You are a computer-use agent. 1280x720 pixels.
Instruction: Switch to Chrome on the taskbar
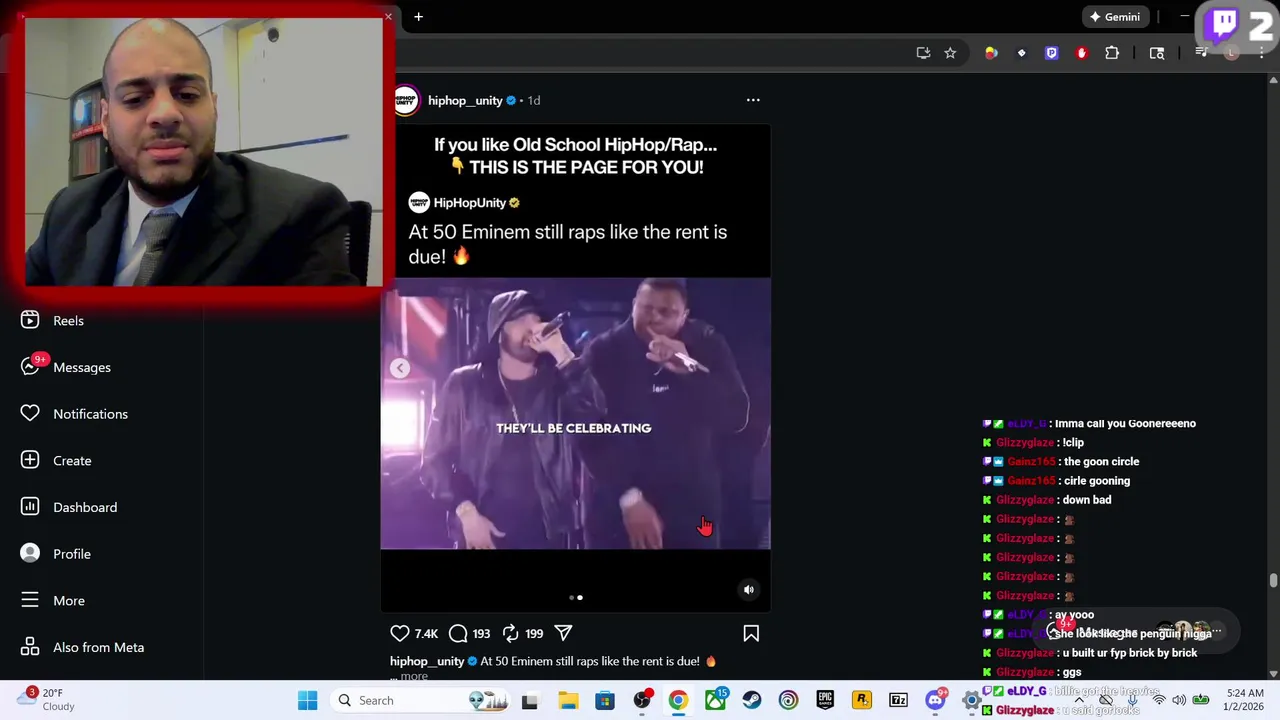pos(678,700)
